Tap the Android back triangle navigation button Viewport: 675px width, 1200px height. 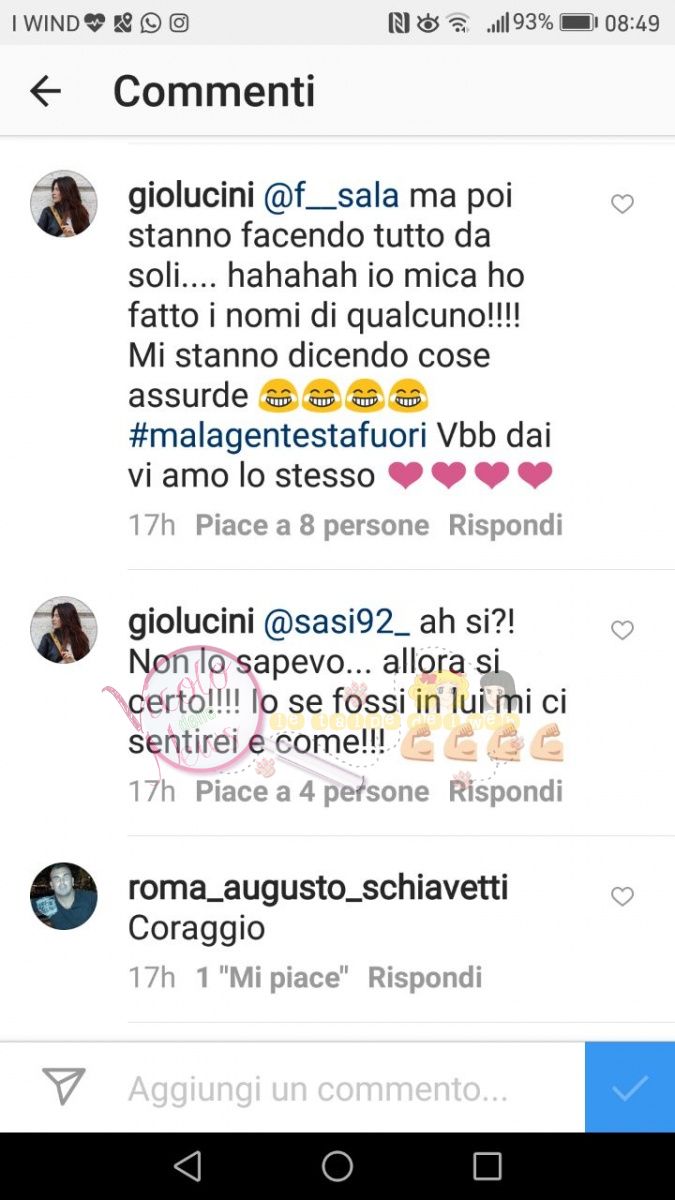pos(187,1166)
